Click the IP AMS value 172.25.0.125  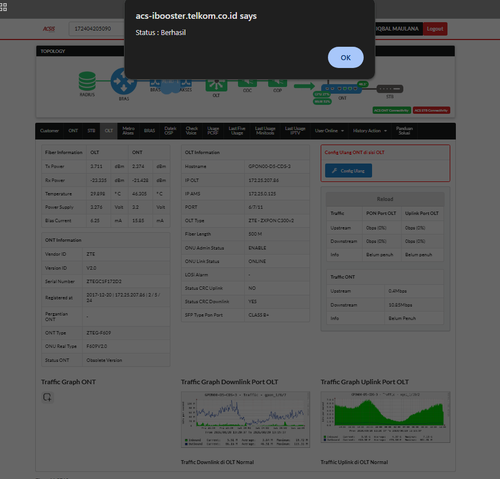(262, 194)
